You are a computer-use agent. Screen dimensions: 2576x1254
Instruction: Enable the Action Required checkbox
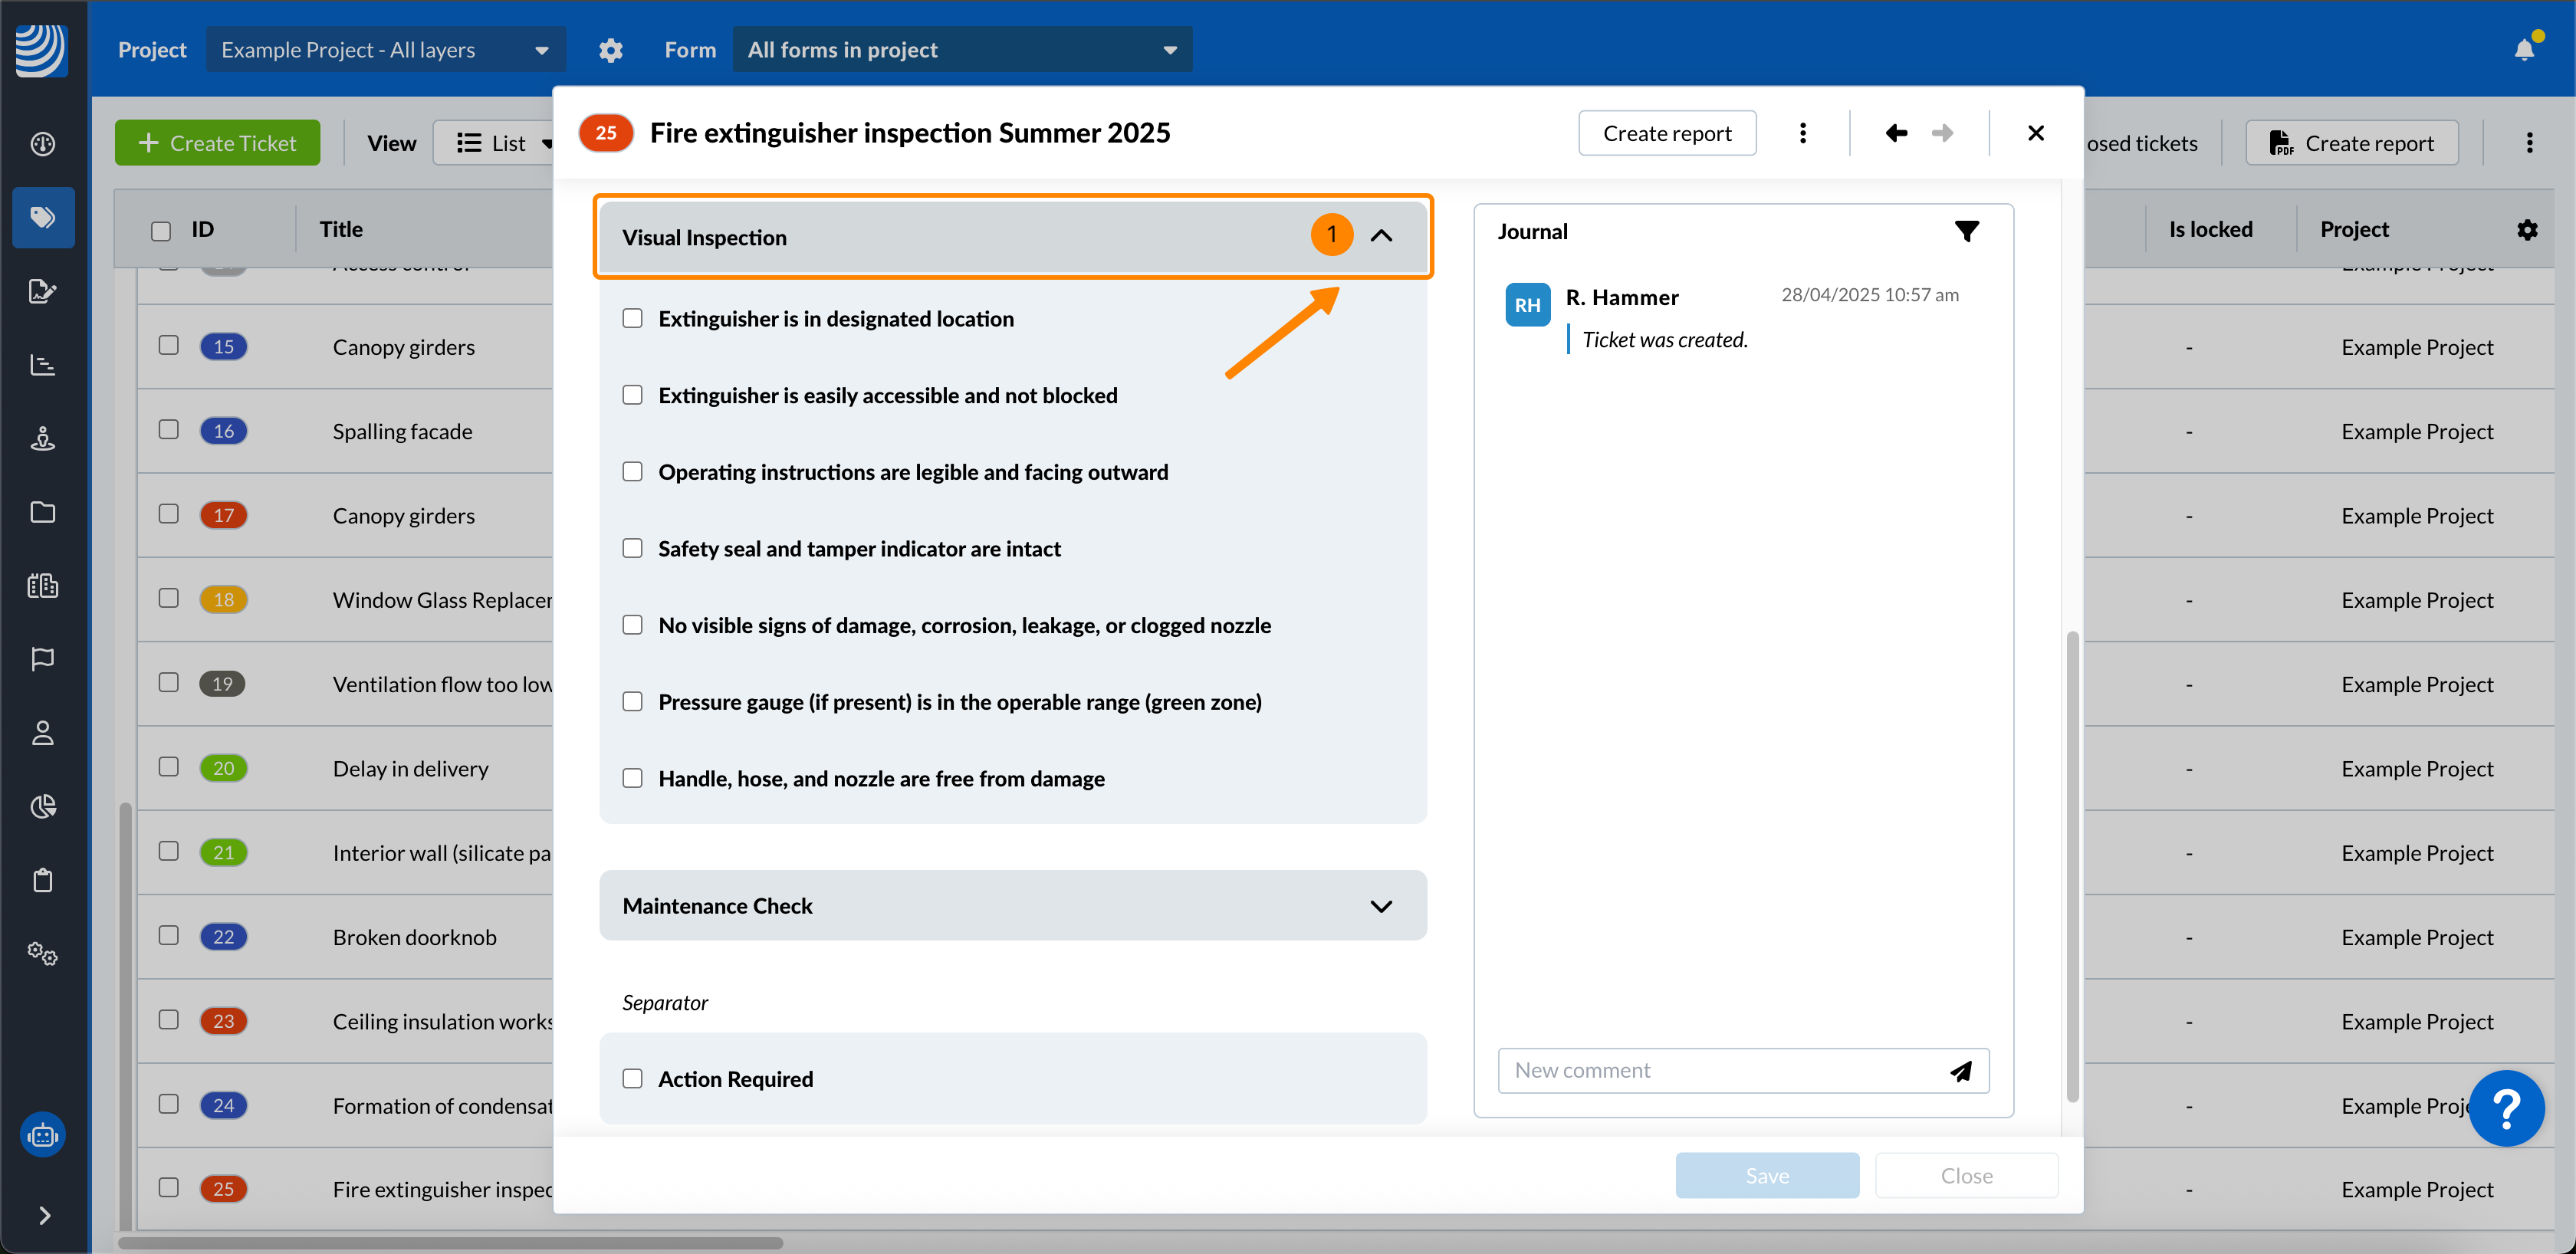632,1079
